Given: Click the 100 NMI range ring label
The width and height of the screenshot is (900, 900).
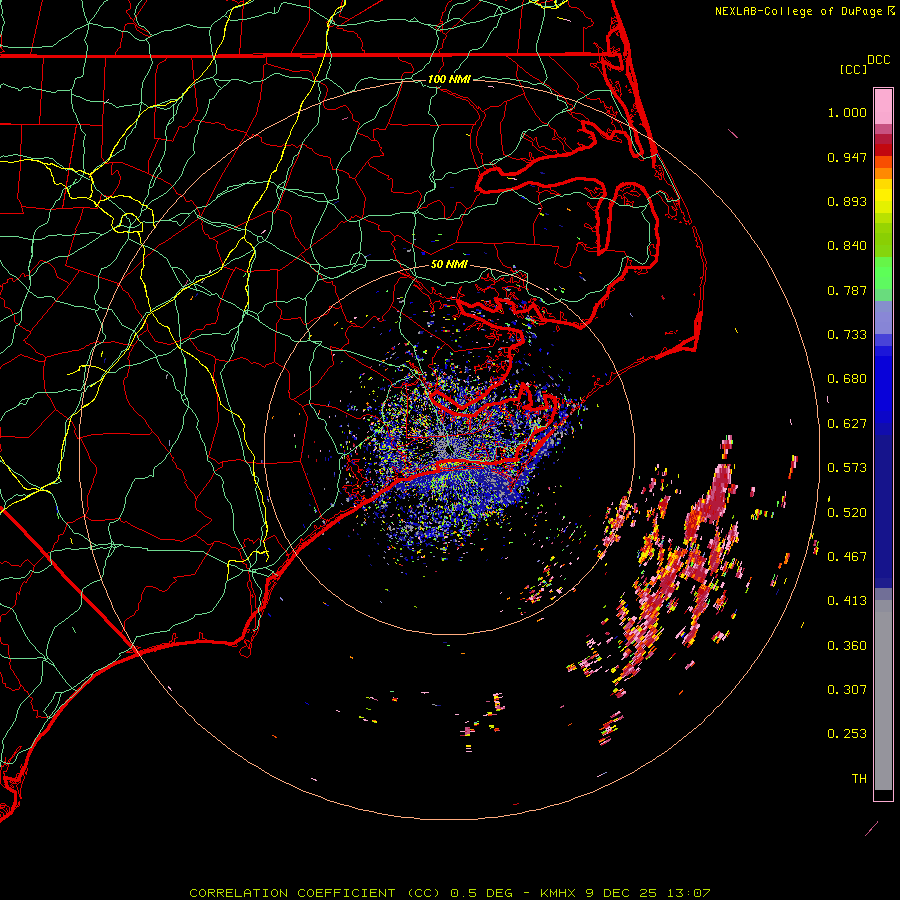Looking at the screenshot, I should (x=449, y=79).
